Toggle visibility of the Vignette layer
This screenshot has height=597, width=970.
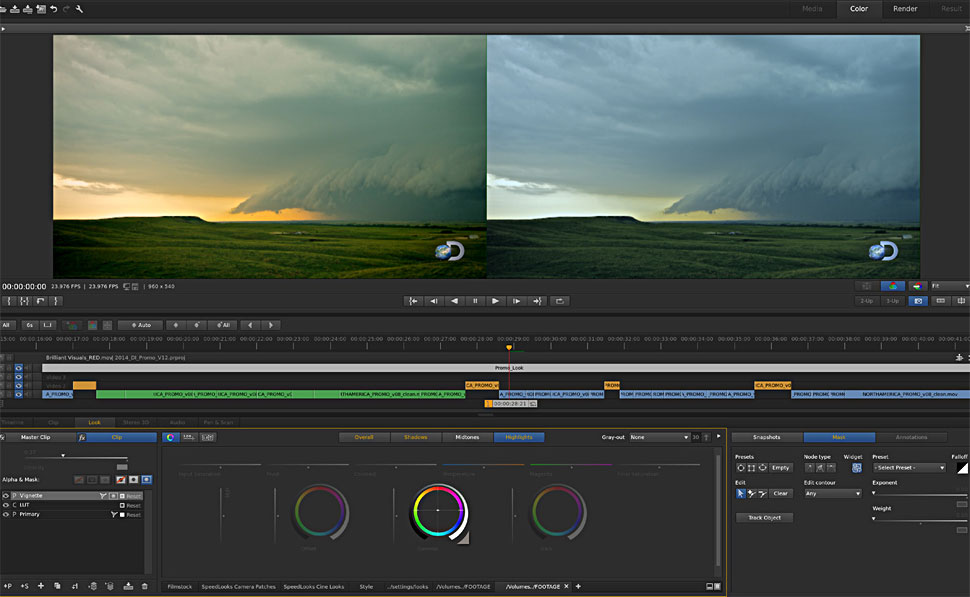point(6,496)
